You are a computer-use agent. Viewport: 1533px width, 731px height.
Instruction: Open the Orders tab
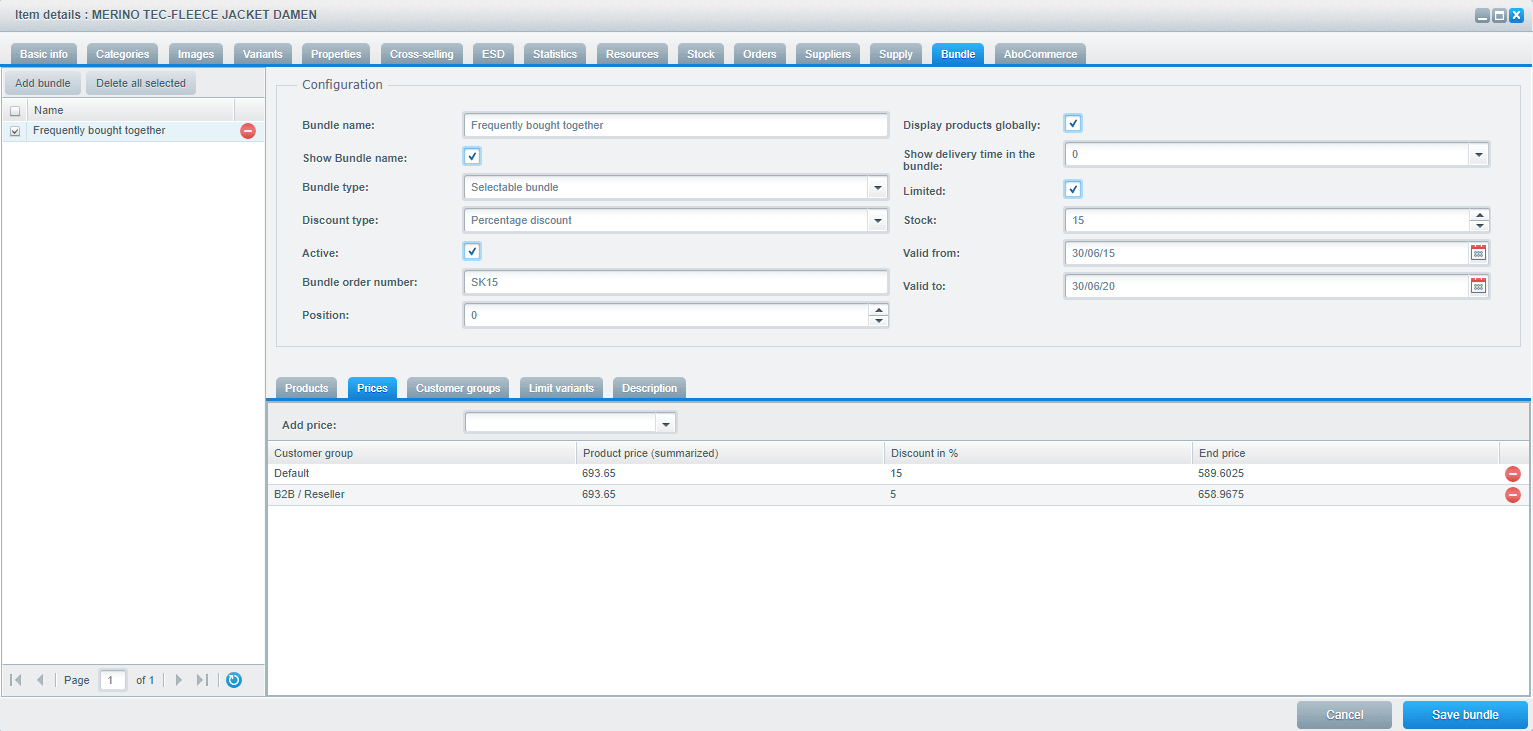pos(760,54)
